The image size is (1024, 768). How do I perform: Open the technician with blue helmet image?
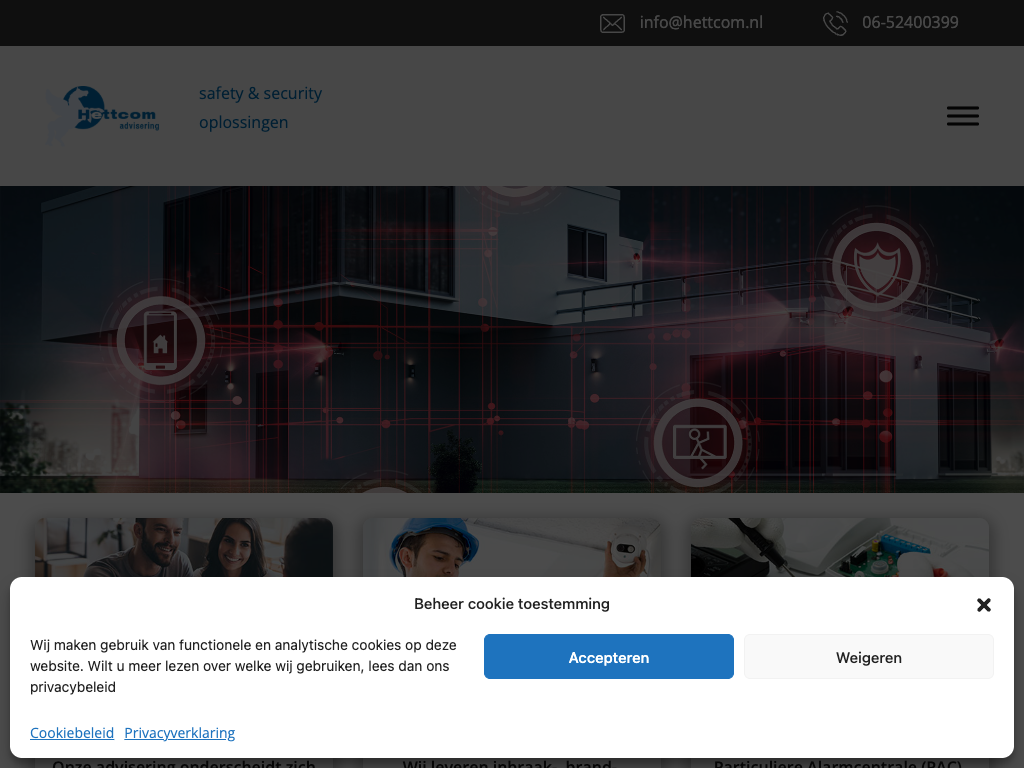[x=511, y=547]
